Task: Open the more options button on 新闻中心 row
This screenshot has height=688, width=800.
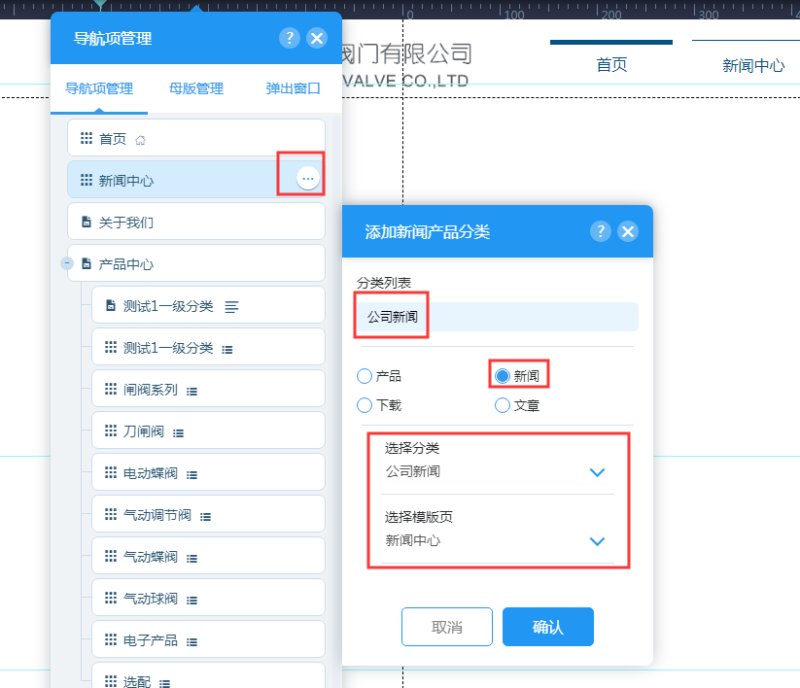Action: pos(308,179)
